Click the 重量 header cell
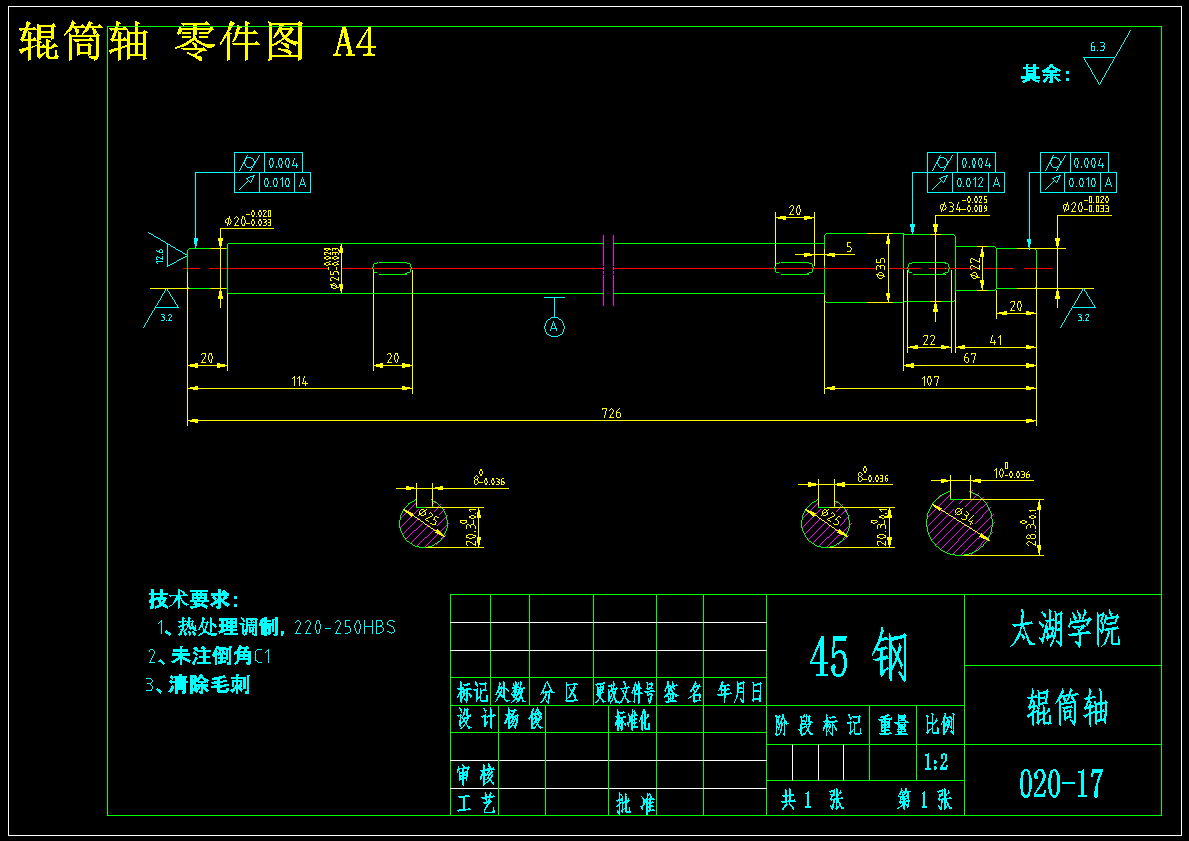This screenshot has width=1189, height=841. pyautogui.click(x=893, y=726)
